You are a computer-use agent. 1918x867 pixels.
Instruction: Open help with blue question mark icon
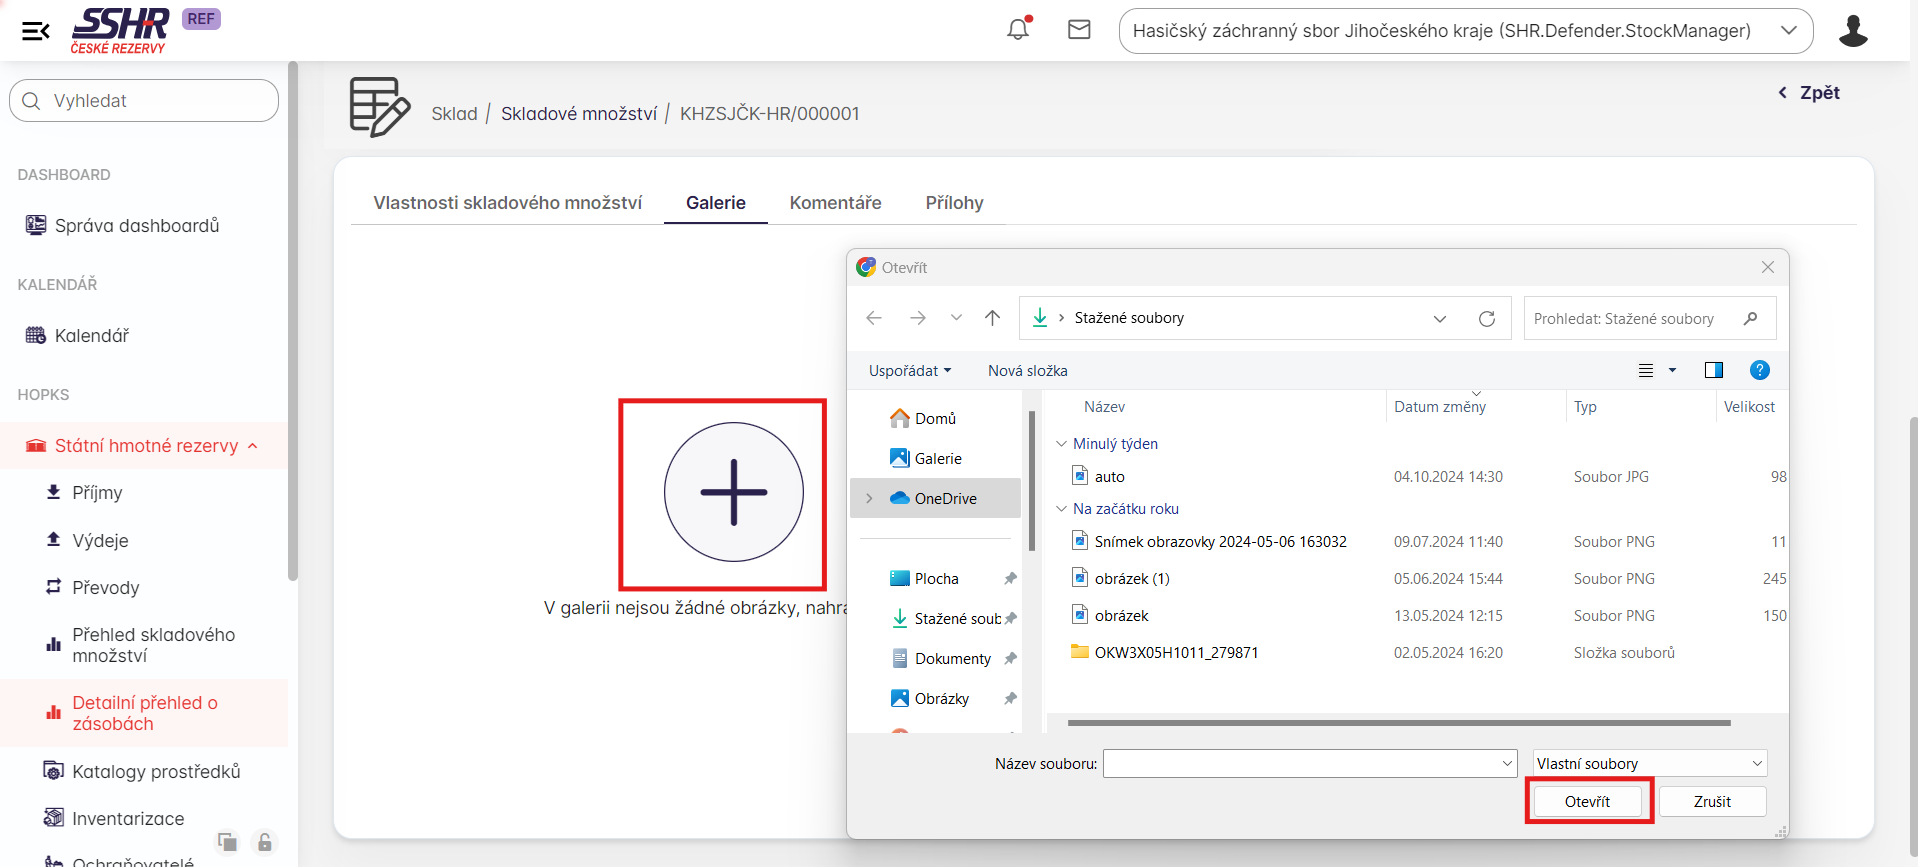[1759, 370]
